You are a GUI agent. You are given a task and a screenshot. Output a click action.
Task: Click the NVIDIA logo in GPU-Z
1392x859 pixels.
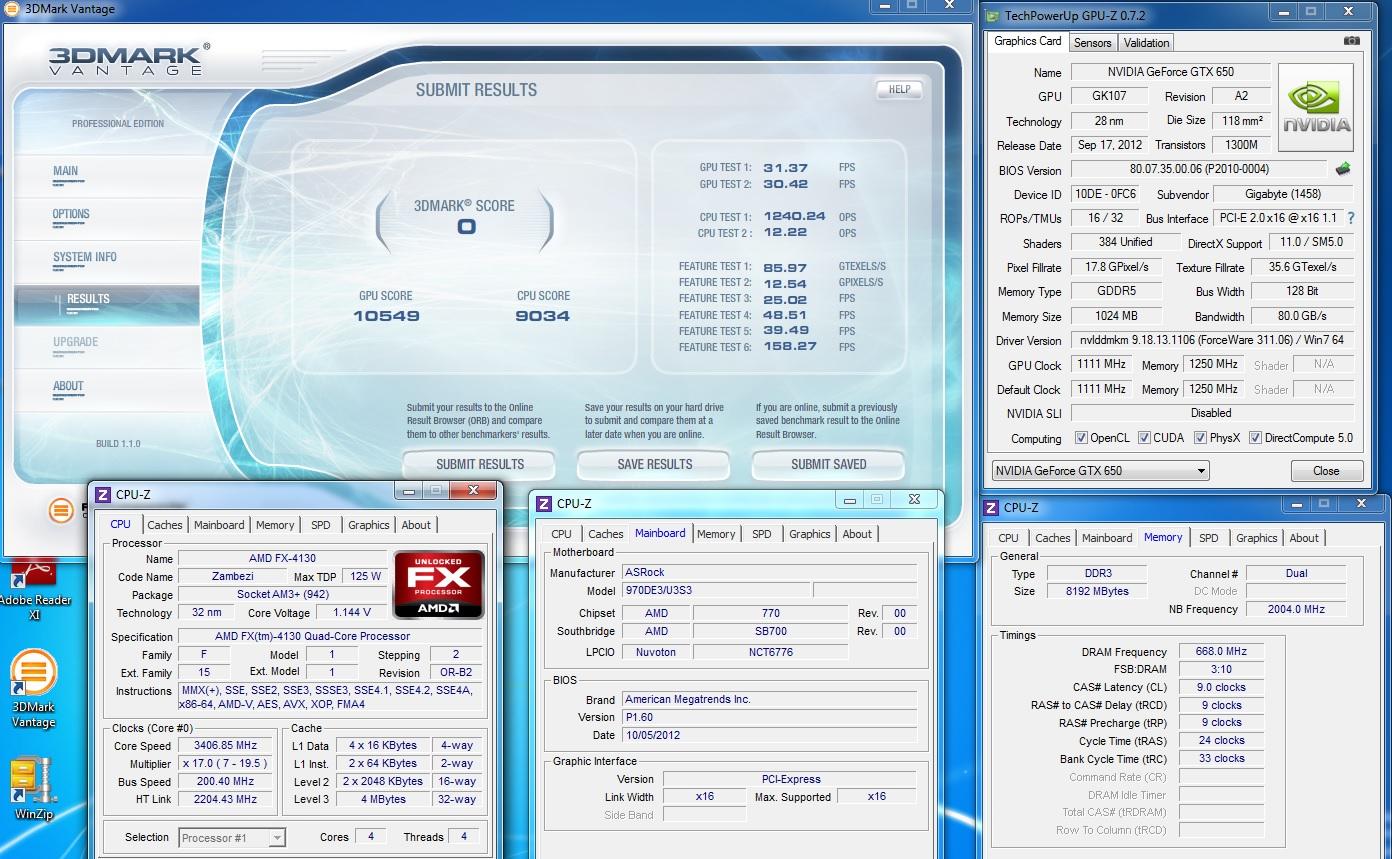(1316, 107)
